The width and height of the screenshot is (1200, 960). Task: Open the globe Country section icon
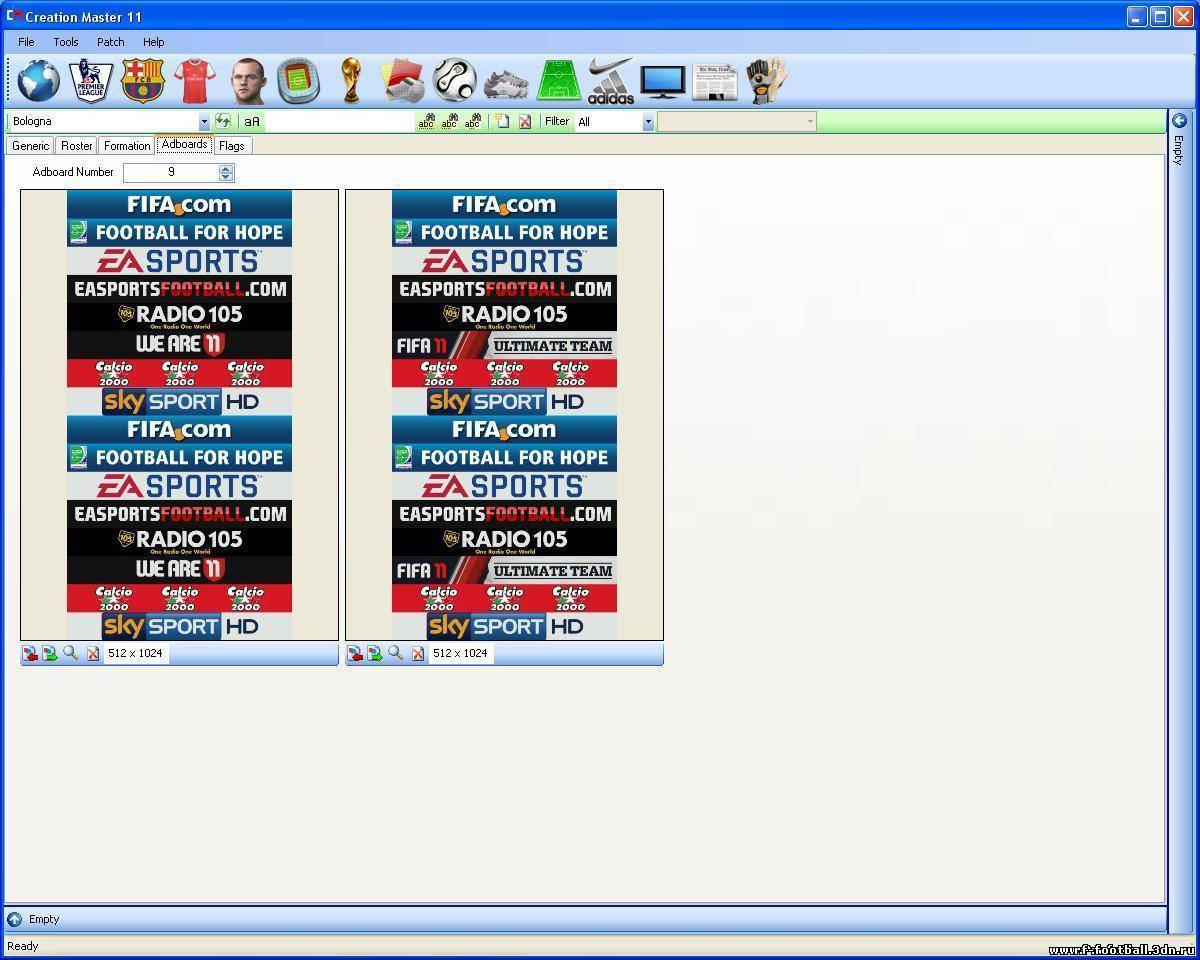[38, 80]
